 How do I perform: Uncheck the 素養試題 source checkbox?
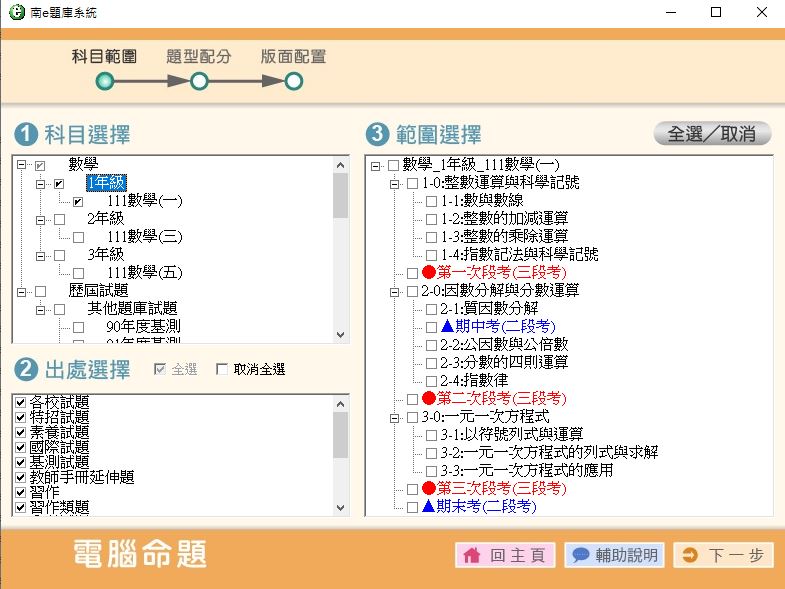[20, 432]
